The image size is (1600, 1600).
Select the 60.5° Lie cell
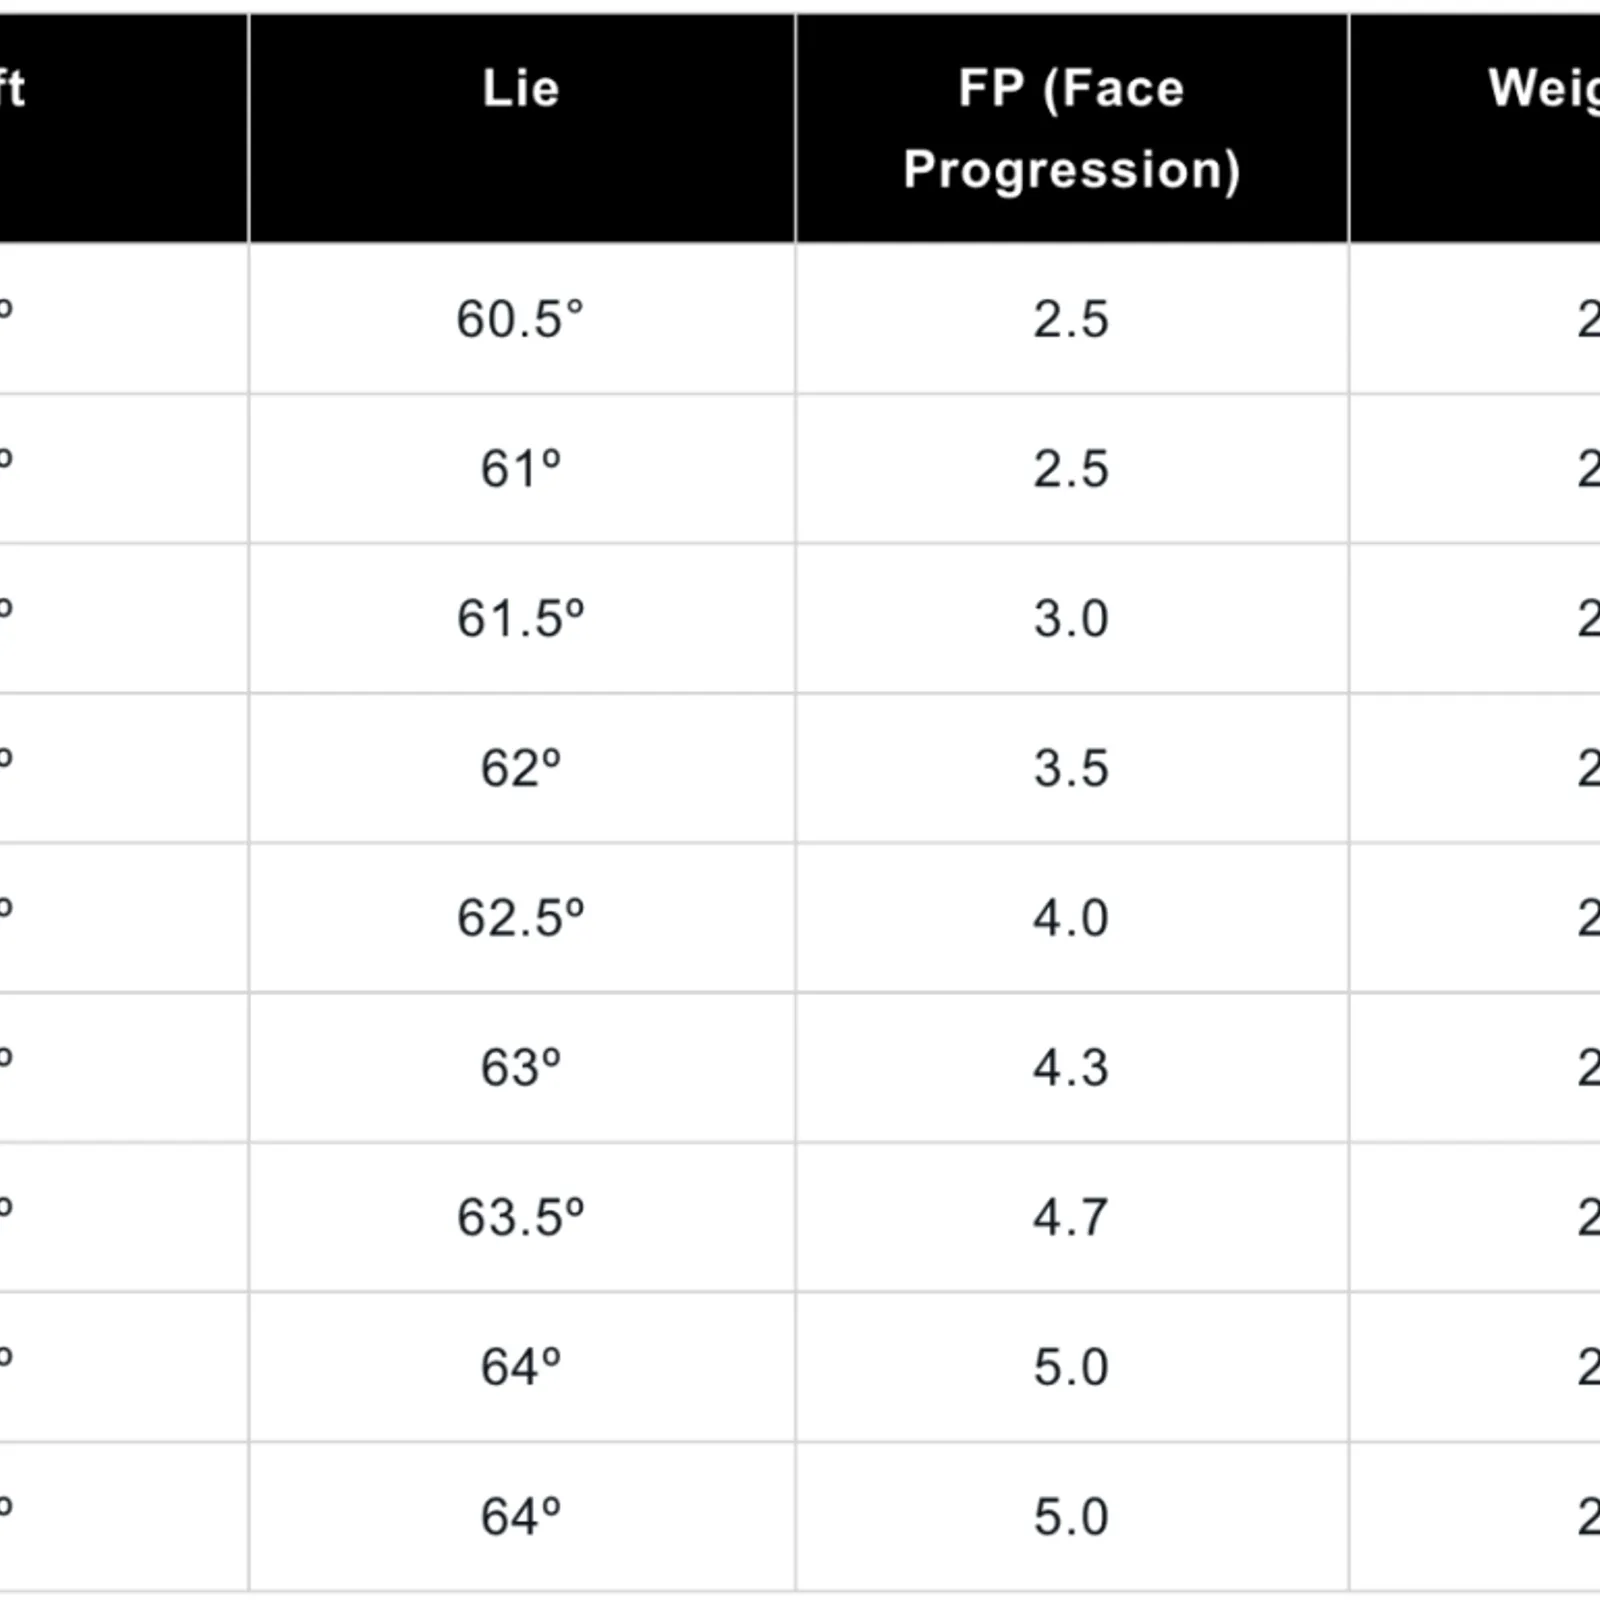pos(520,320)
